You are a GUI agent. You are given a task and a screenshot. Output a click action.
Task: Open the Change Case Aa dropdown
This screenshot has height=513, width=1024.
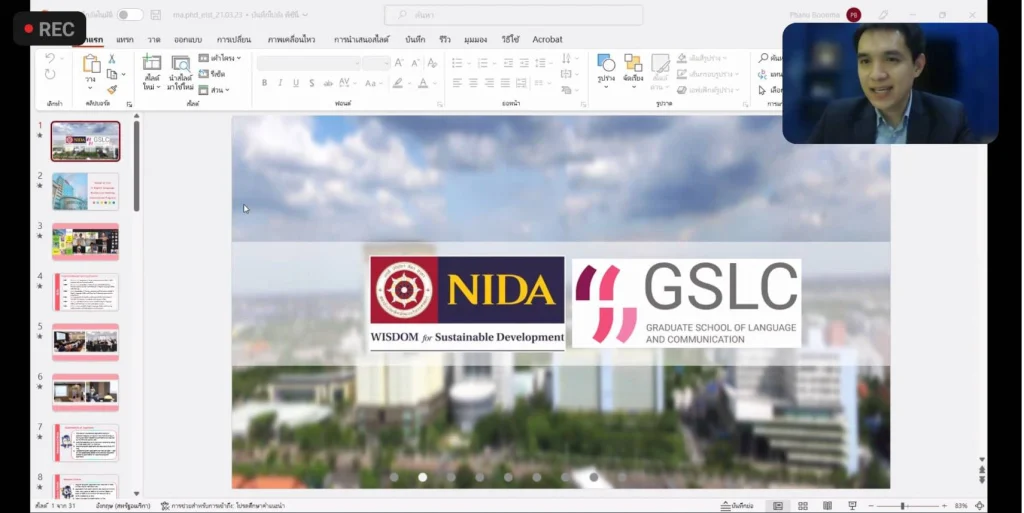point(373,83)
